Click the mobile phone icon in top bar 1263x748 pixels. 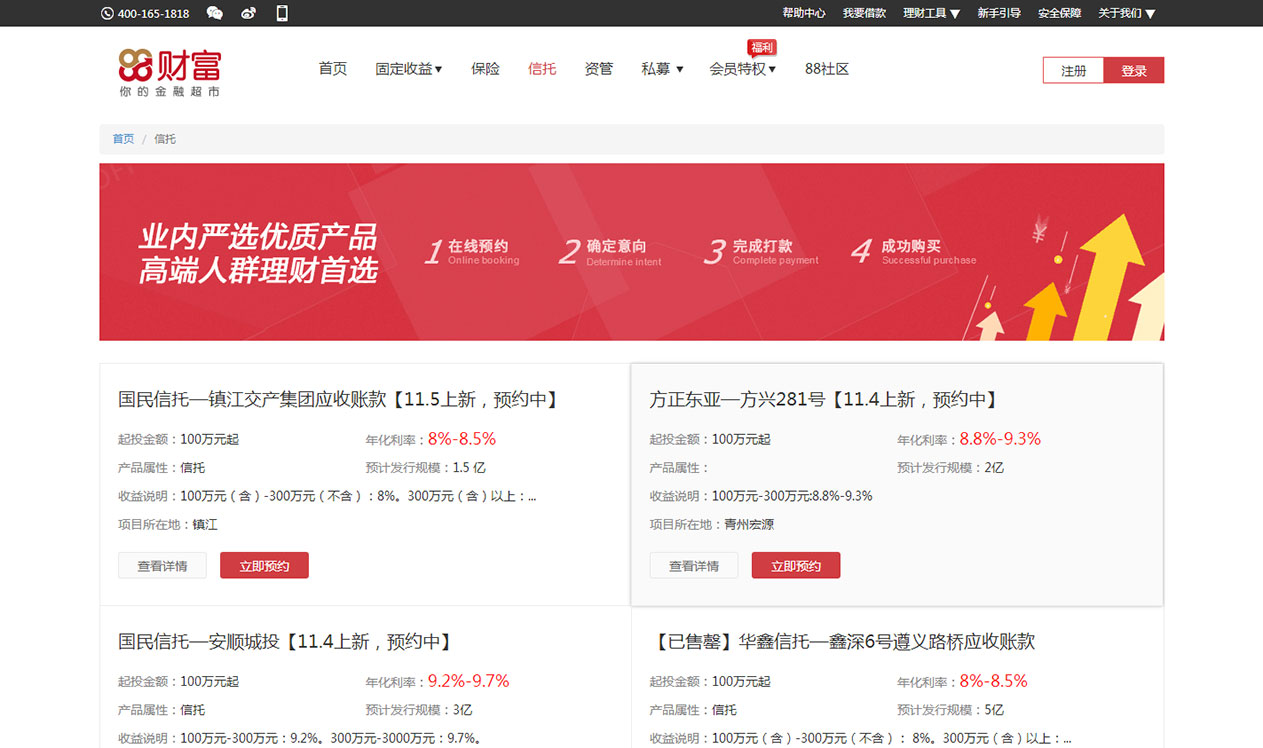[x=282, y=13]
